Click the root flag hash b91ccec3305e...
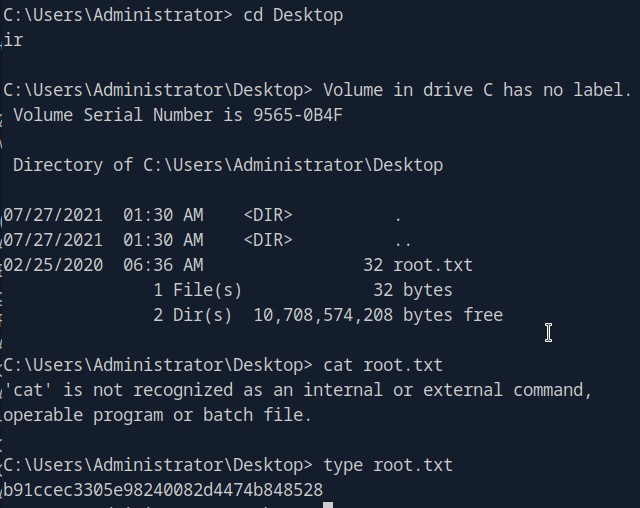This screenshot has width=640, height=508. click(x=163, y=490)
